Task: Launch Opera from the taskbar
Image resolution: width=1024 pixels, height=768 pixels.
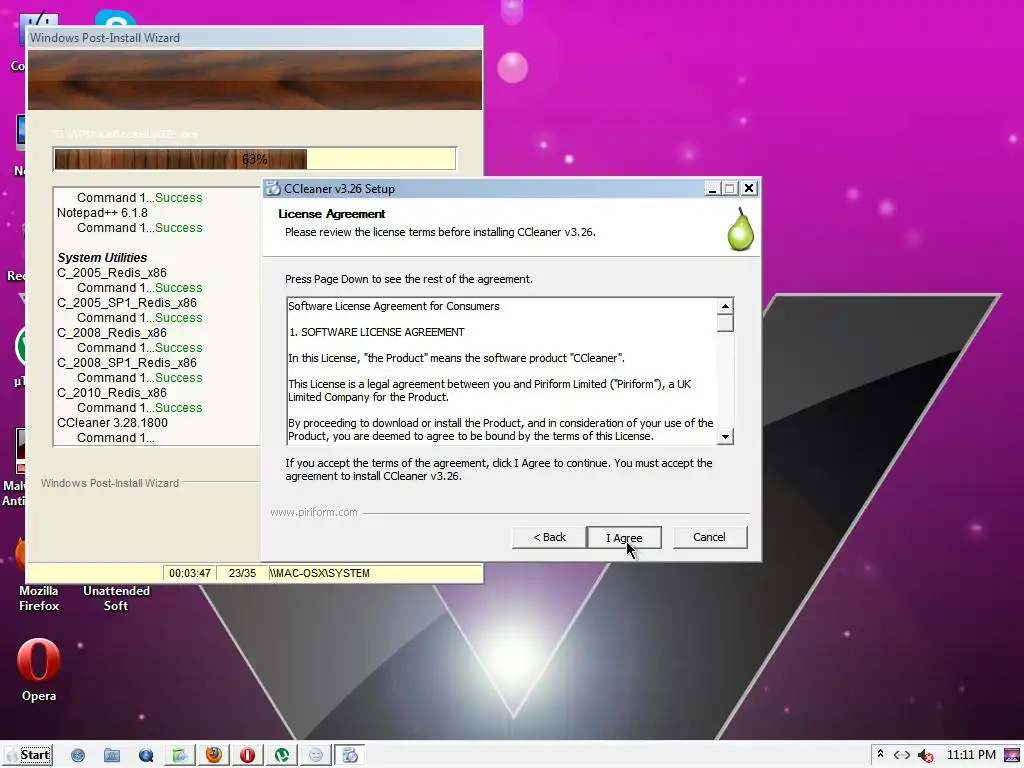Action: (x=248, y=756)
